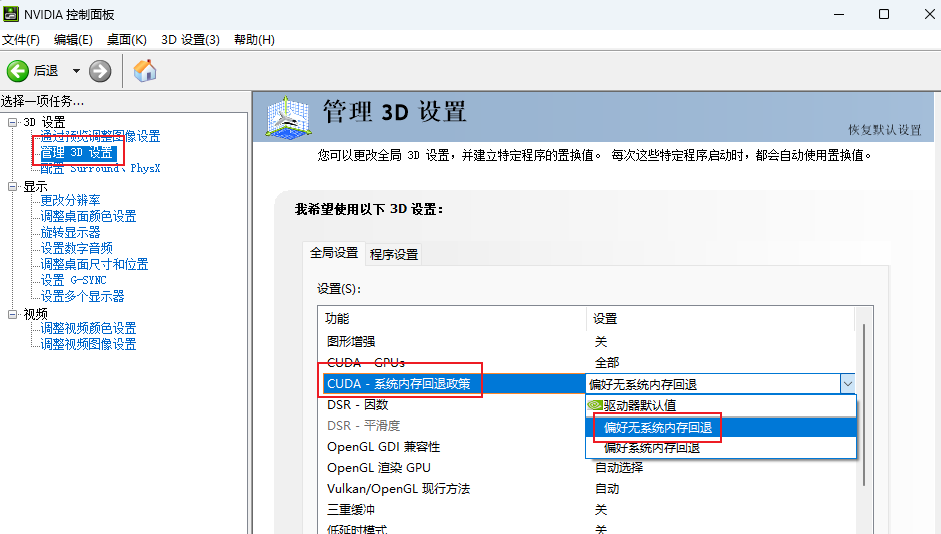Open 调整视频颜色设置 task
Screen dimensions: 941x534
[x=88, y=328]
